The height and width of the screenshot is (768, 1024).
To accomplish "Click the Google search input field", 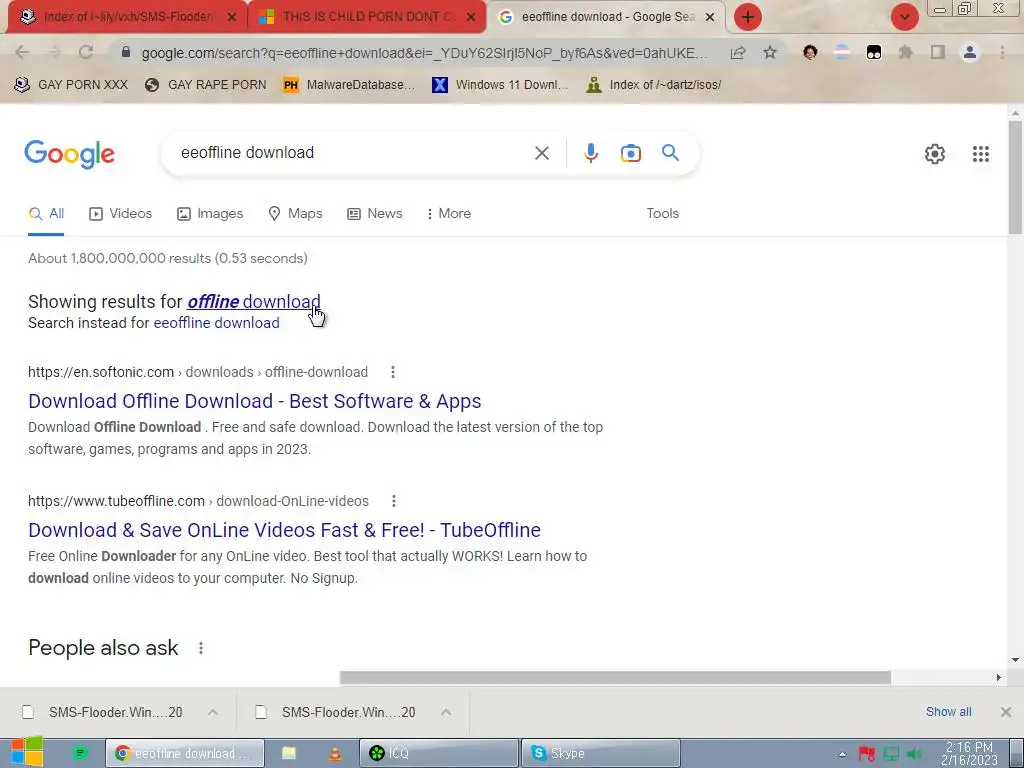I will coord(353,153).
